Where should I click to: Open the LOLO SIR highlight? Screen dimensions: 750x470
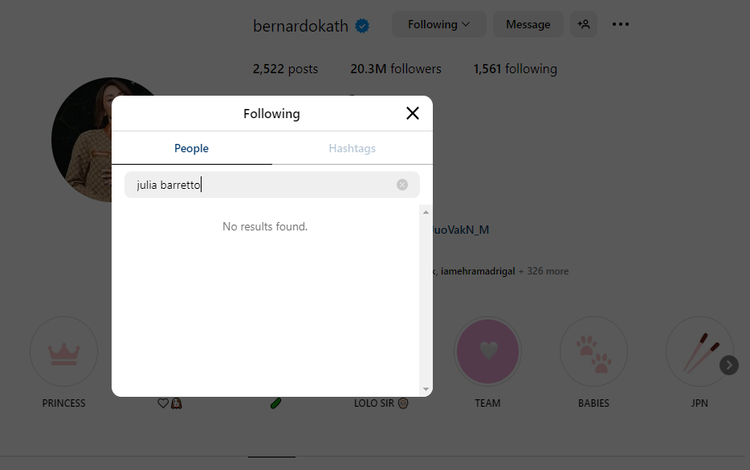click(x=382, y=403)
